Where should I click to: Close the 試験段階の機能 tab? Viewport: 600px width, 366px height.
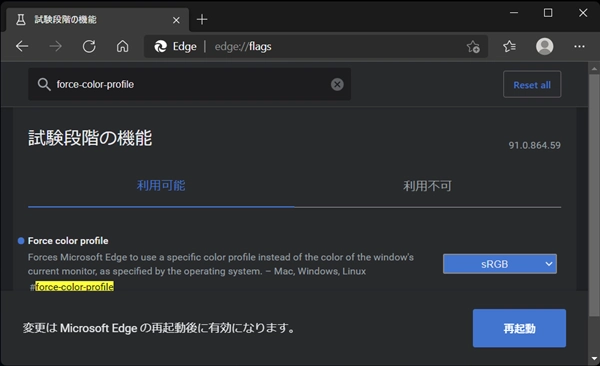(176, 20)
